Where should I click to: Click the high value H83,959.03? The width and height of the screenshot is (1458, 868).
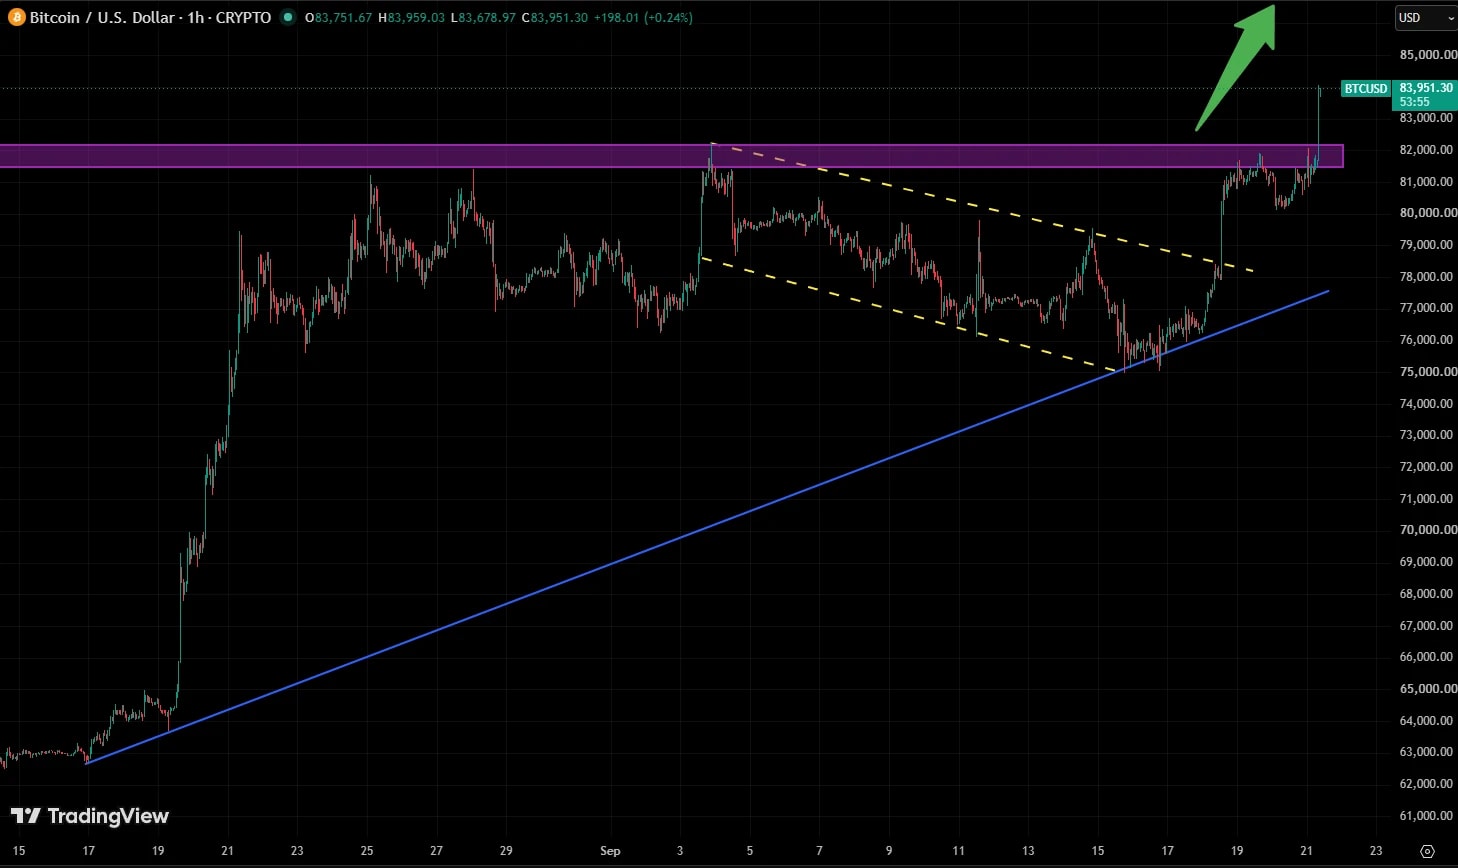click(x=411, y=18)
